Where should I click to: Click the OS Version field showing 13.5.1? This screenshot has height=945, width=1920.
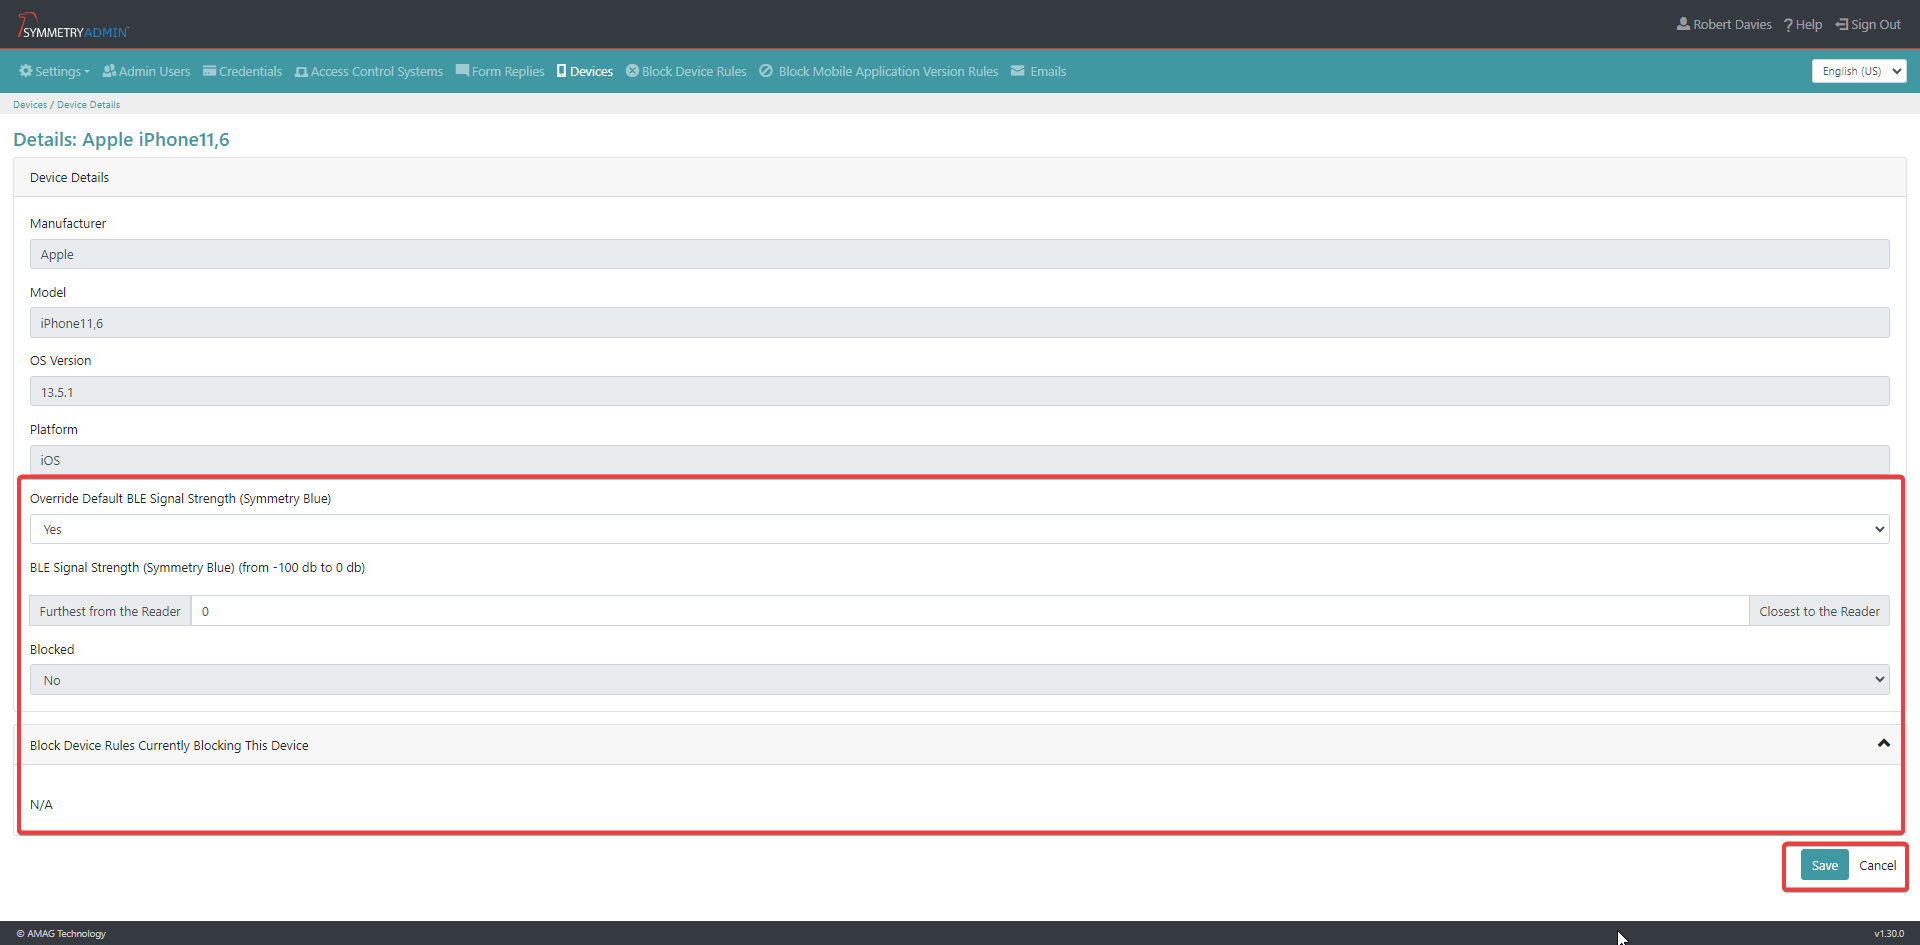point(959,392)
